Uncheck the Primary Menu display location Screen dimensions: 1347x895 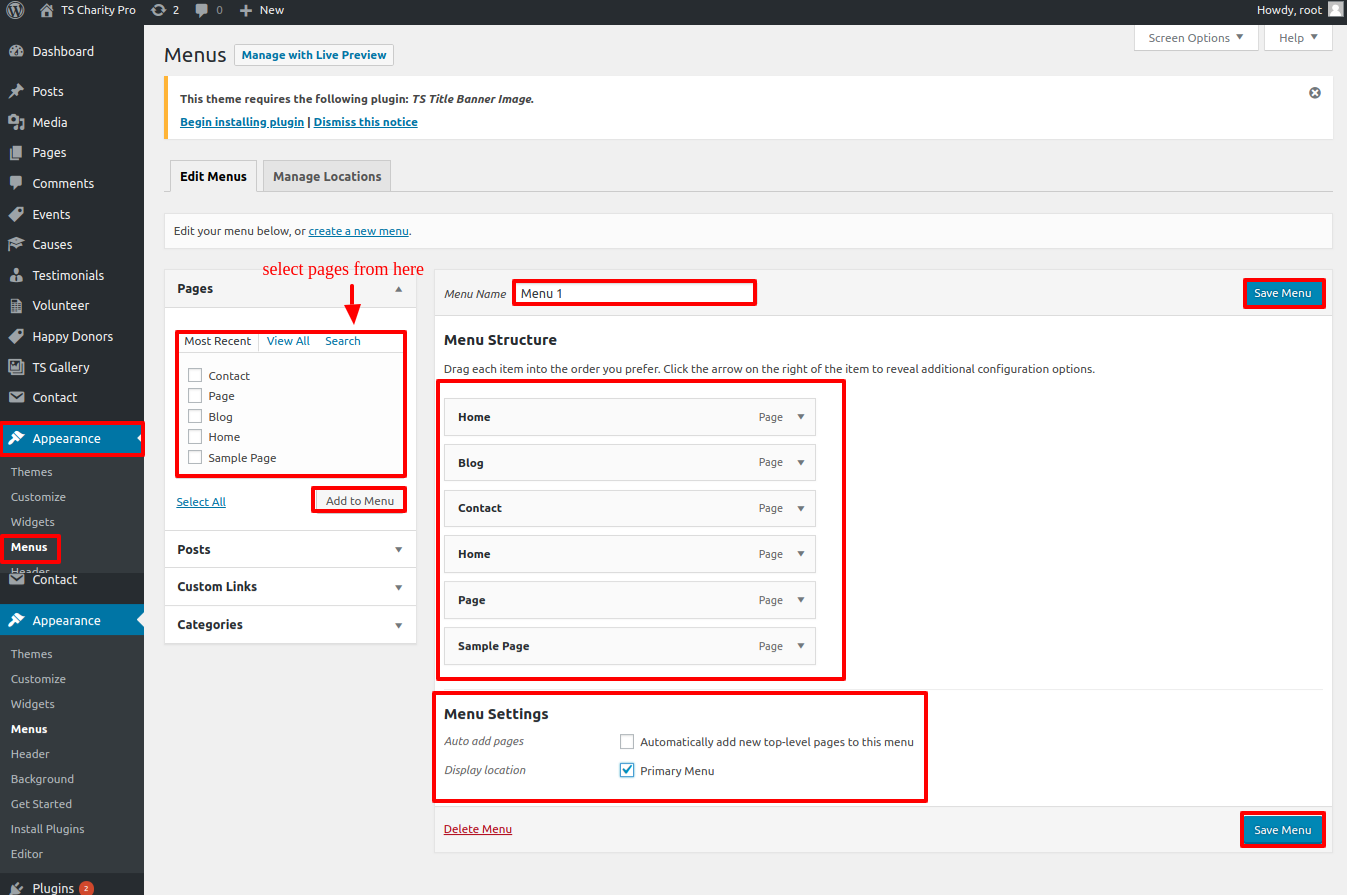click(627, 771)
